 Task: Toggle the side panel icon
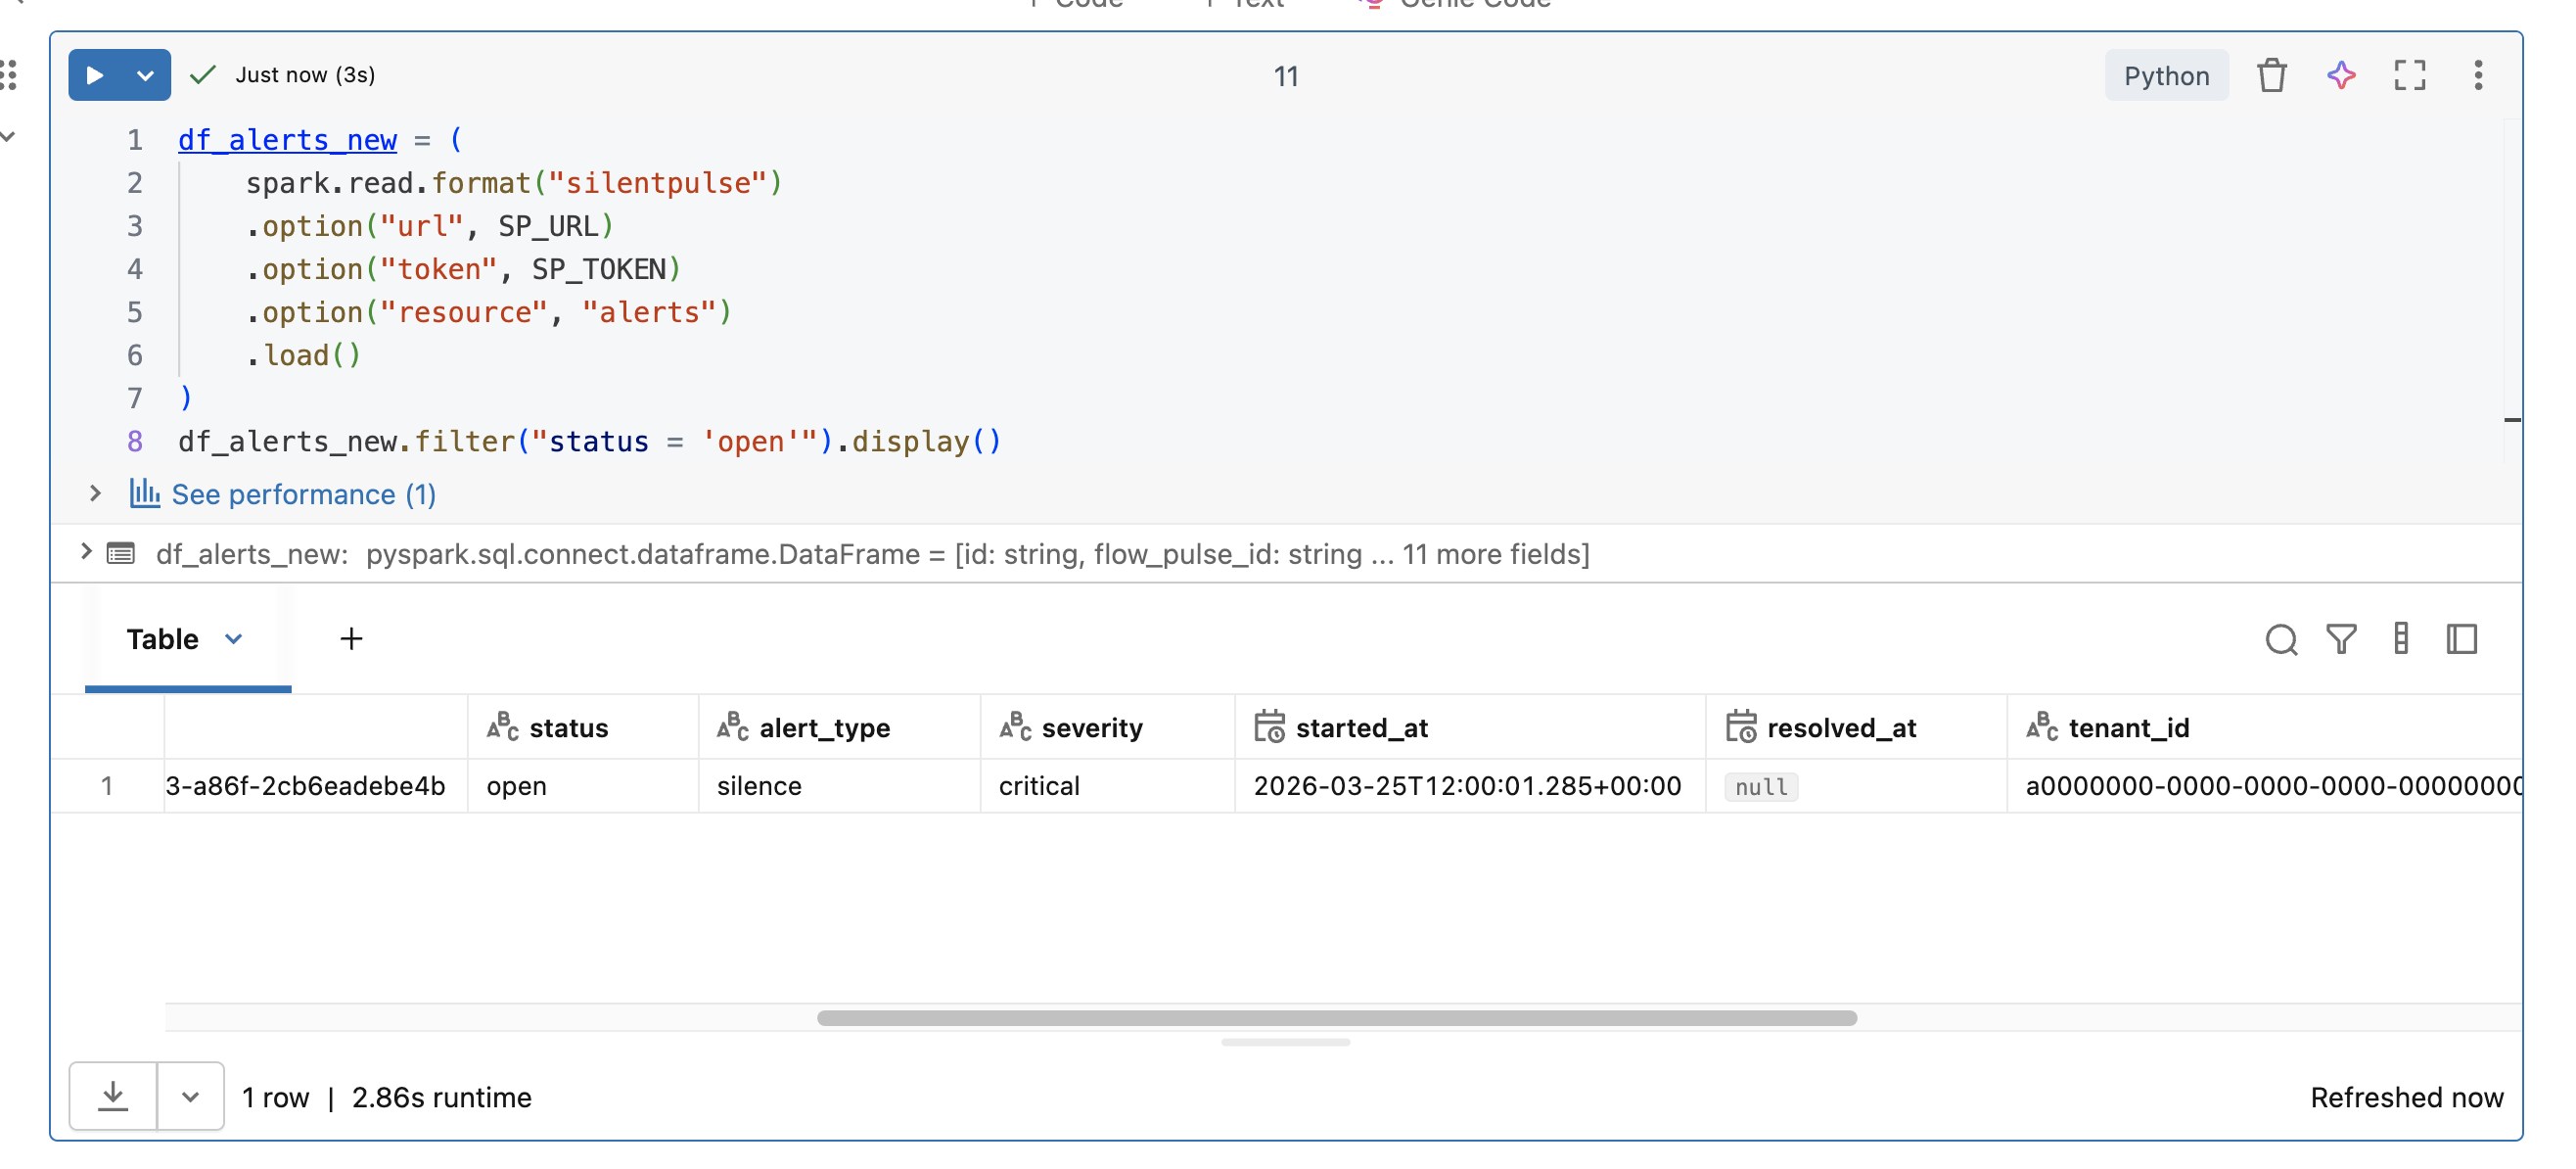(x=2461, y=639)
